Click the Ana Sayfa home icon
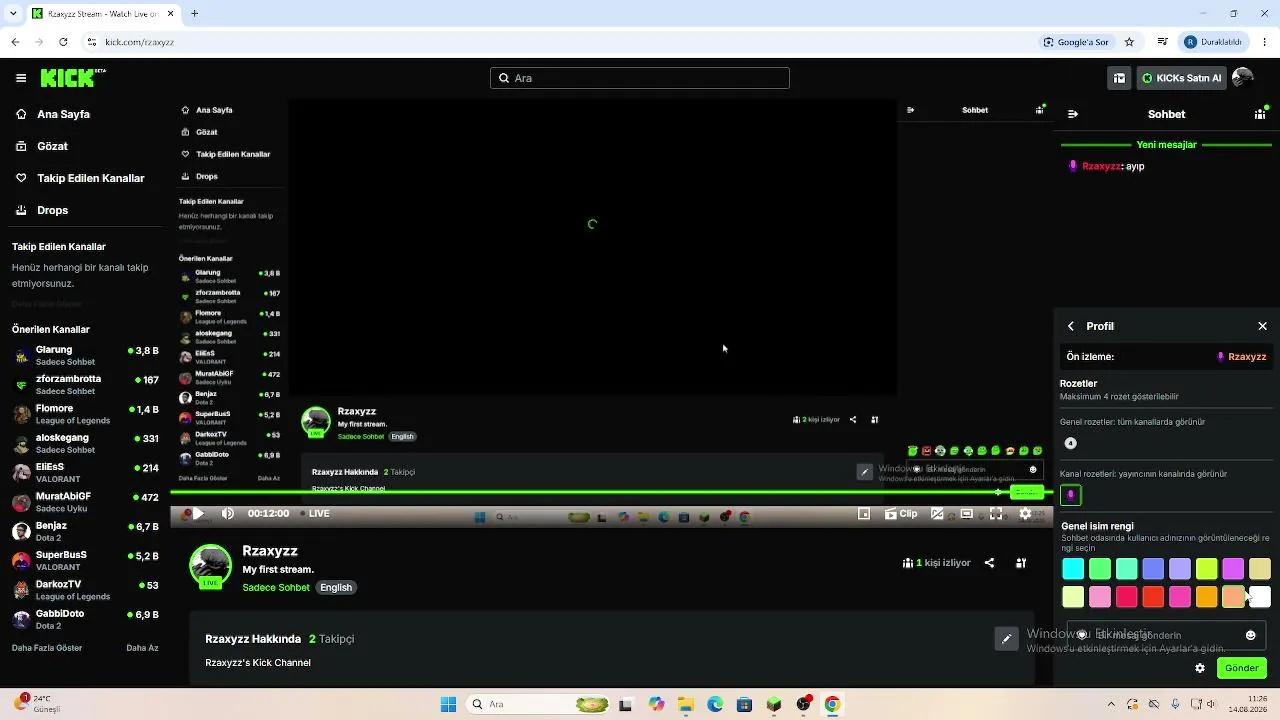The width and height of the screenshot is (1280, 720). click(x=21, y=114)
